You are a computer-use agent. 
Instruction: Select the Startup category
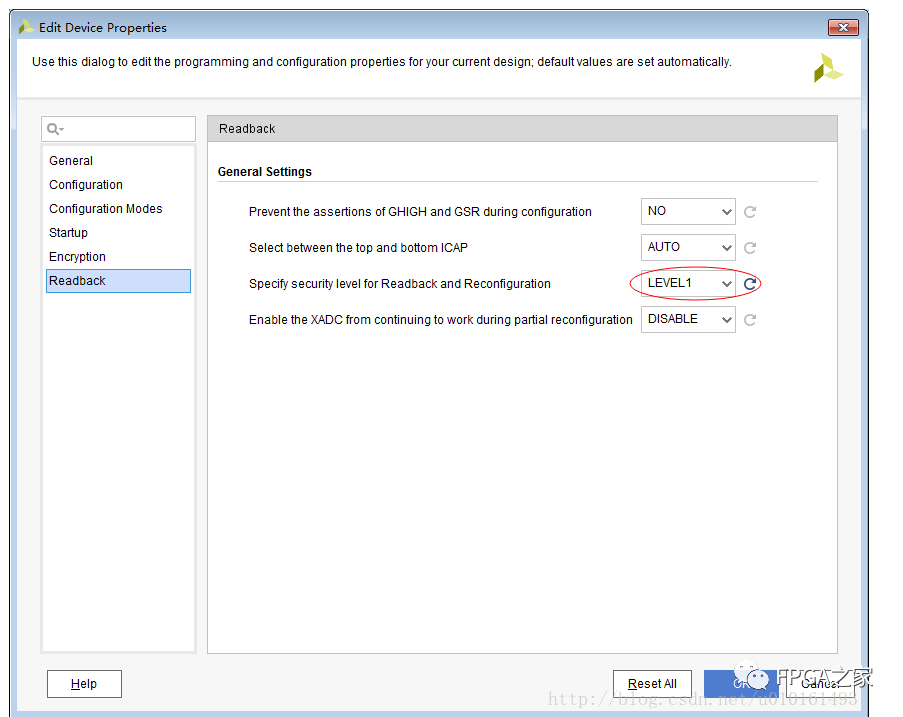click(x=69, y=233)
